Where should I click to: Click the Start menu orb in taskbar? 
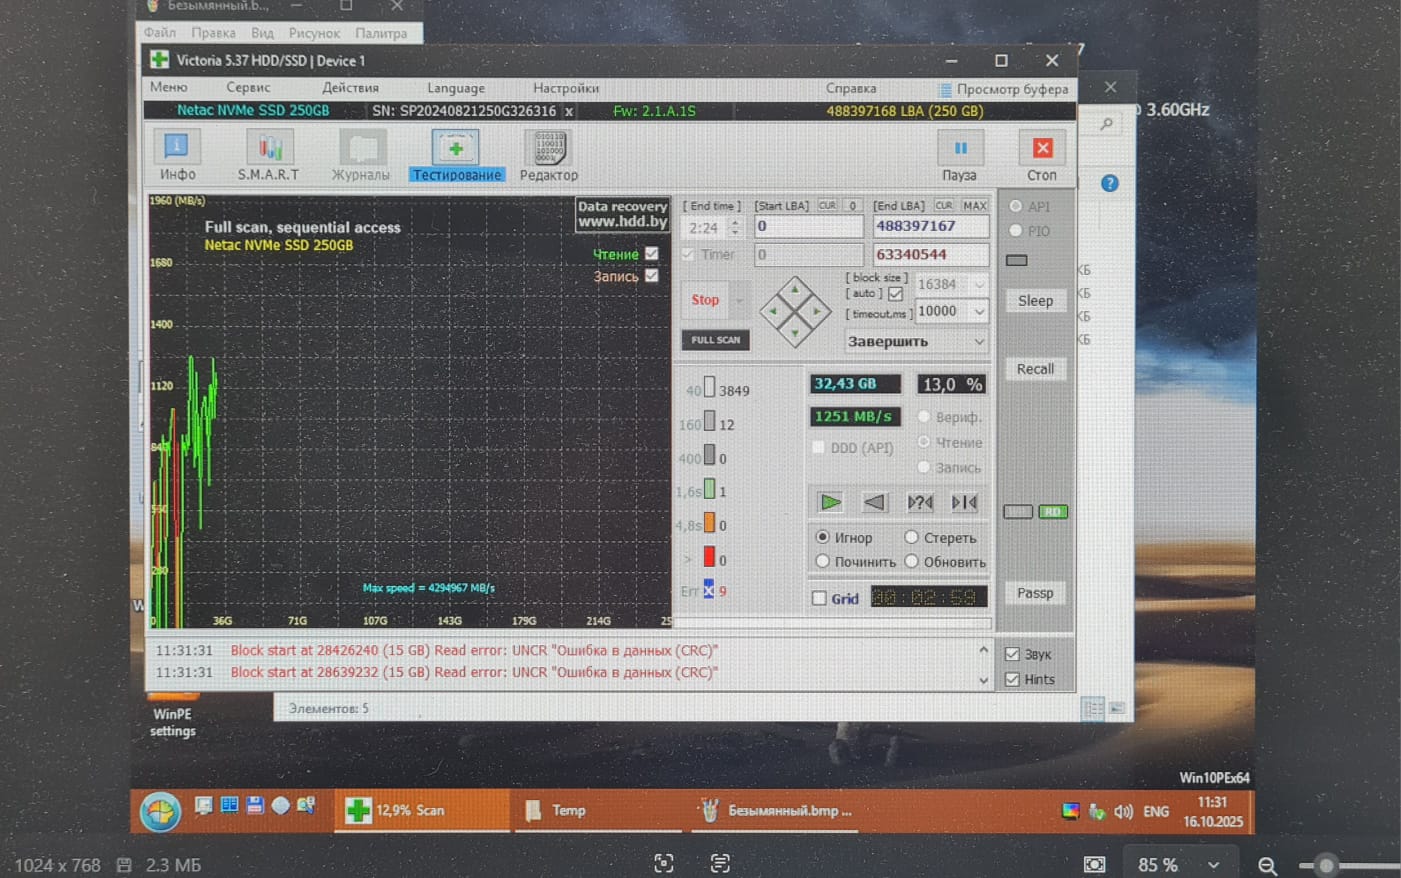click(x=160, y=811)
